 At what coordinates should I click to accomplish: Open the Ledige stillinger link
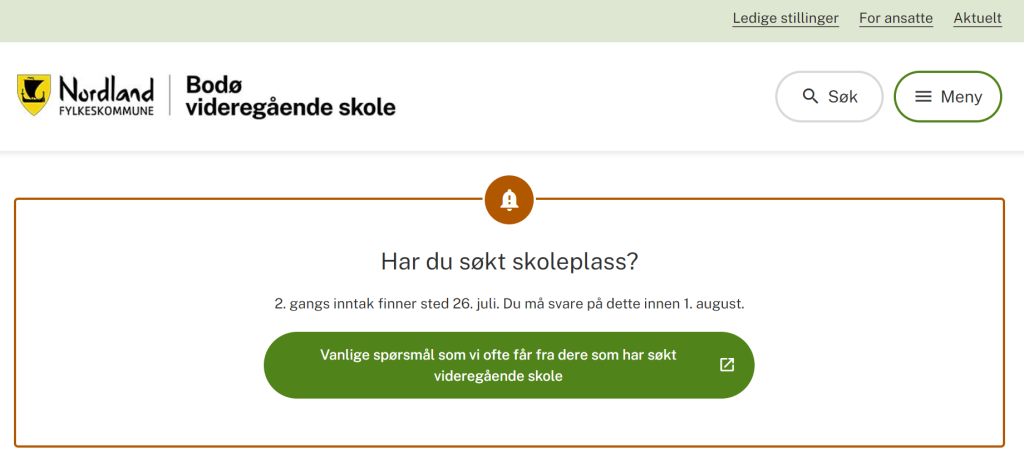[x=786, y=18]
